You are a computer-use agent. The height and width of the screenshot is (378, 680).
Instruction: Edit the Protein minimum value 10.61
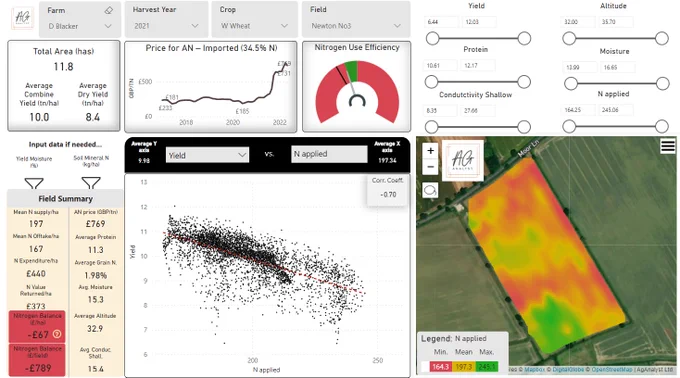[440, 65]
